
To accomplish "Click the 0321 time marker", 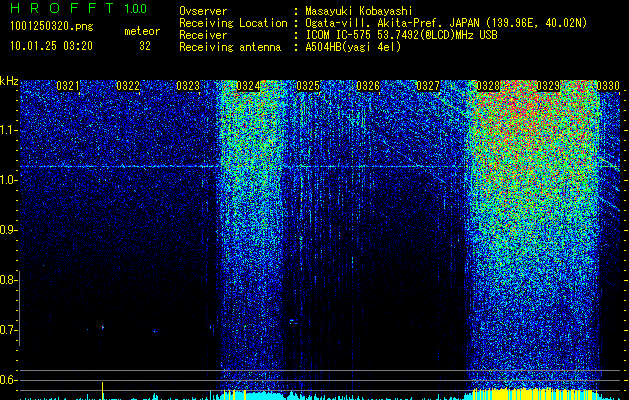I will [x=67, y=85].
